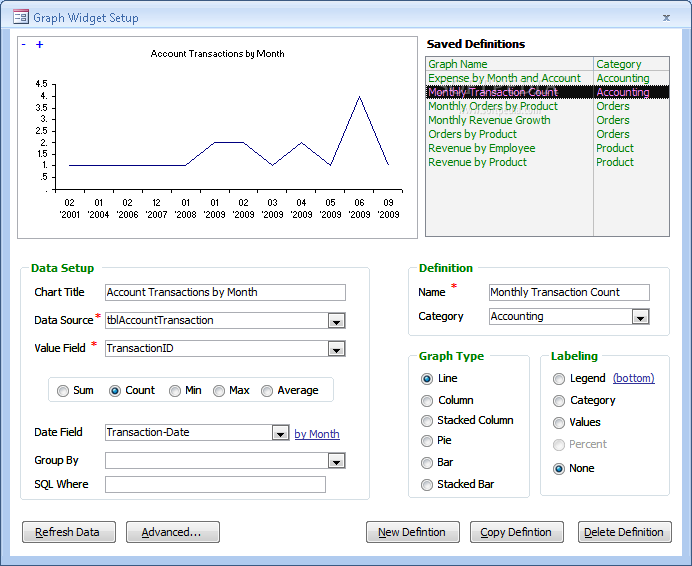Click Product category of Revenue by Employee
This screenshot has height=566, width=692.
point(615,148)
